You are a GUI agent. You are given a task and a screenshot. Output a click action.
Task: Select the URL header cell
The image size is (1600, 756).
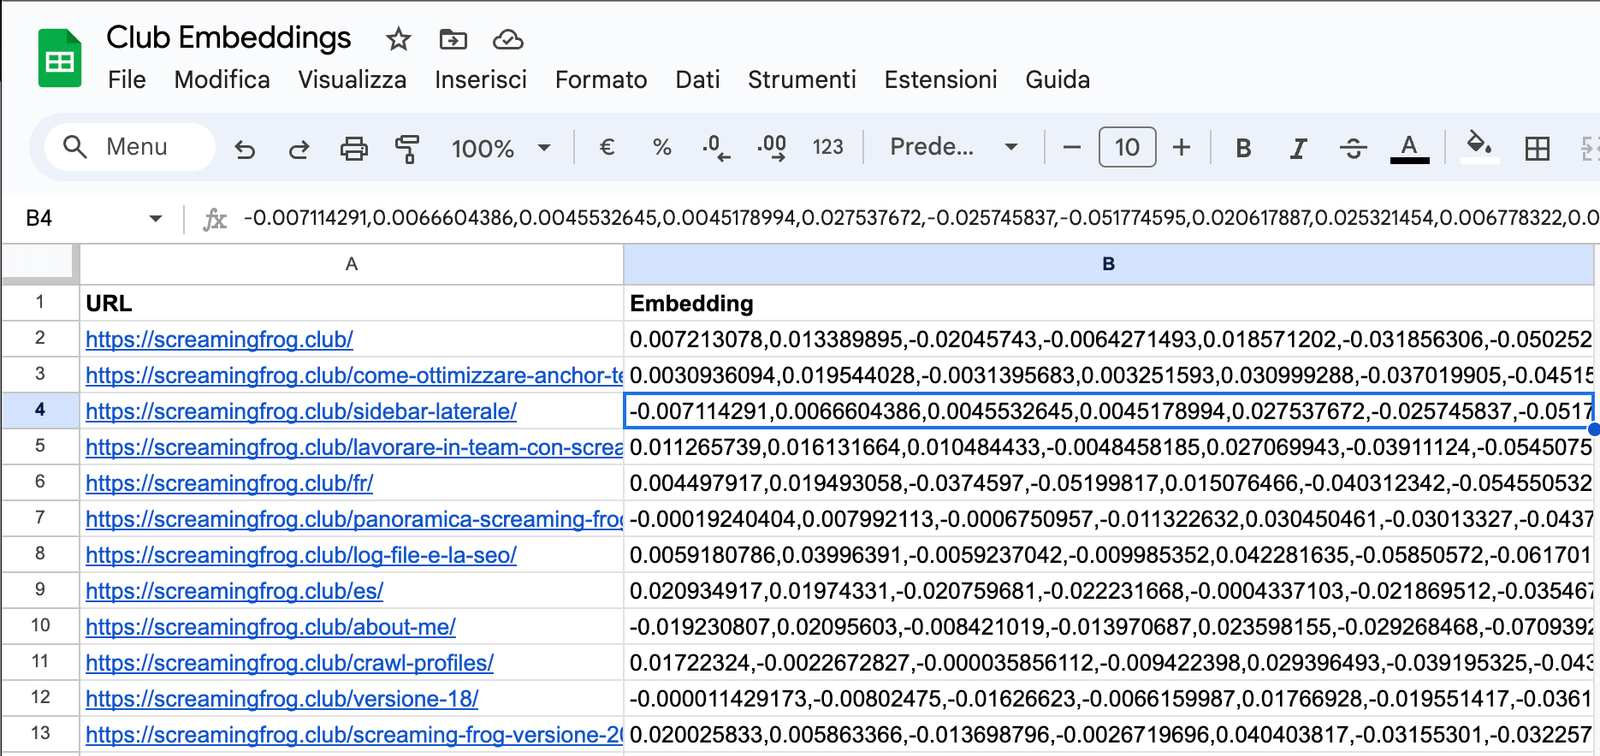pos(351,303)
